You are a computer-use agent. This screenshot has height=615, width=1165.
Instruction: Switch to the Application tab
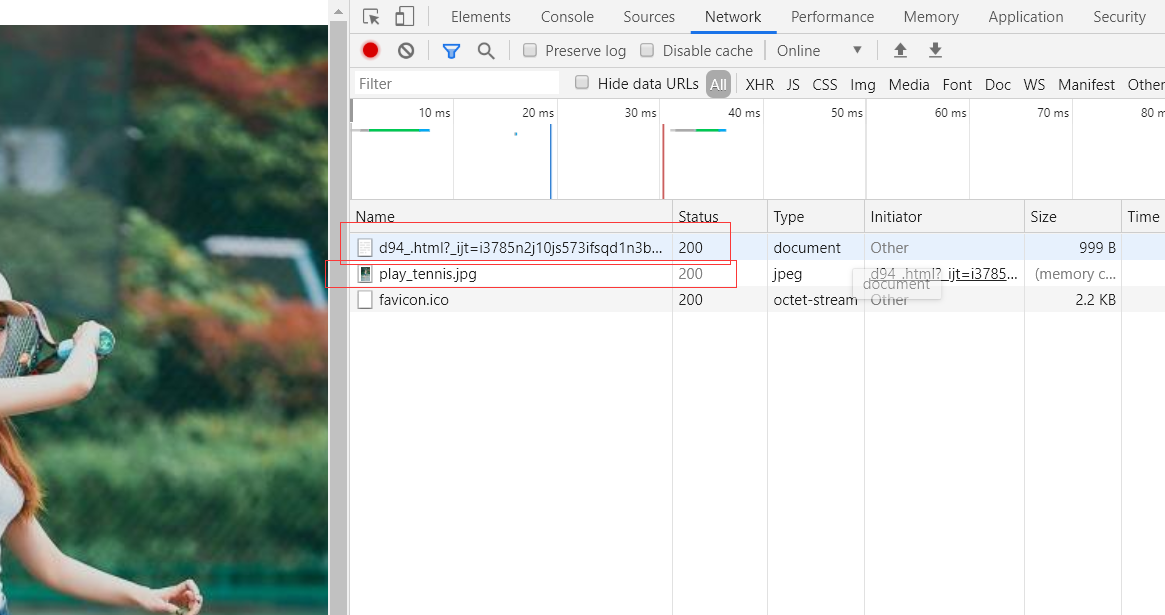pyautogui.click(x=1025, y=16)
